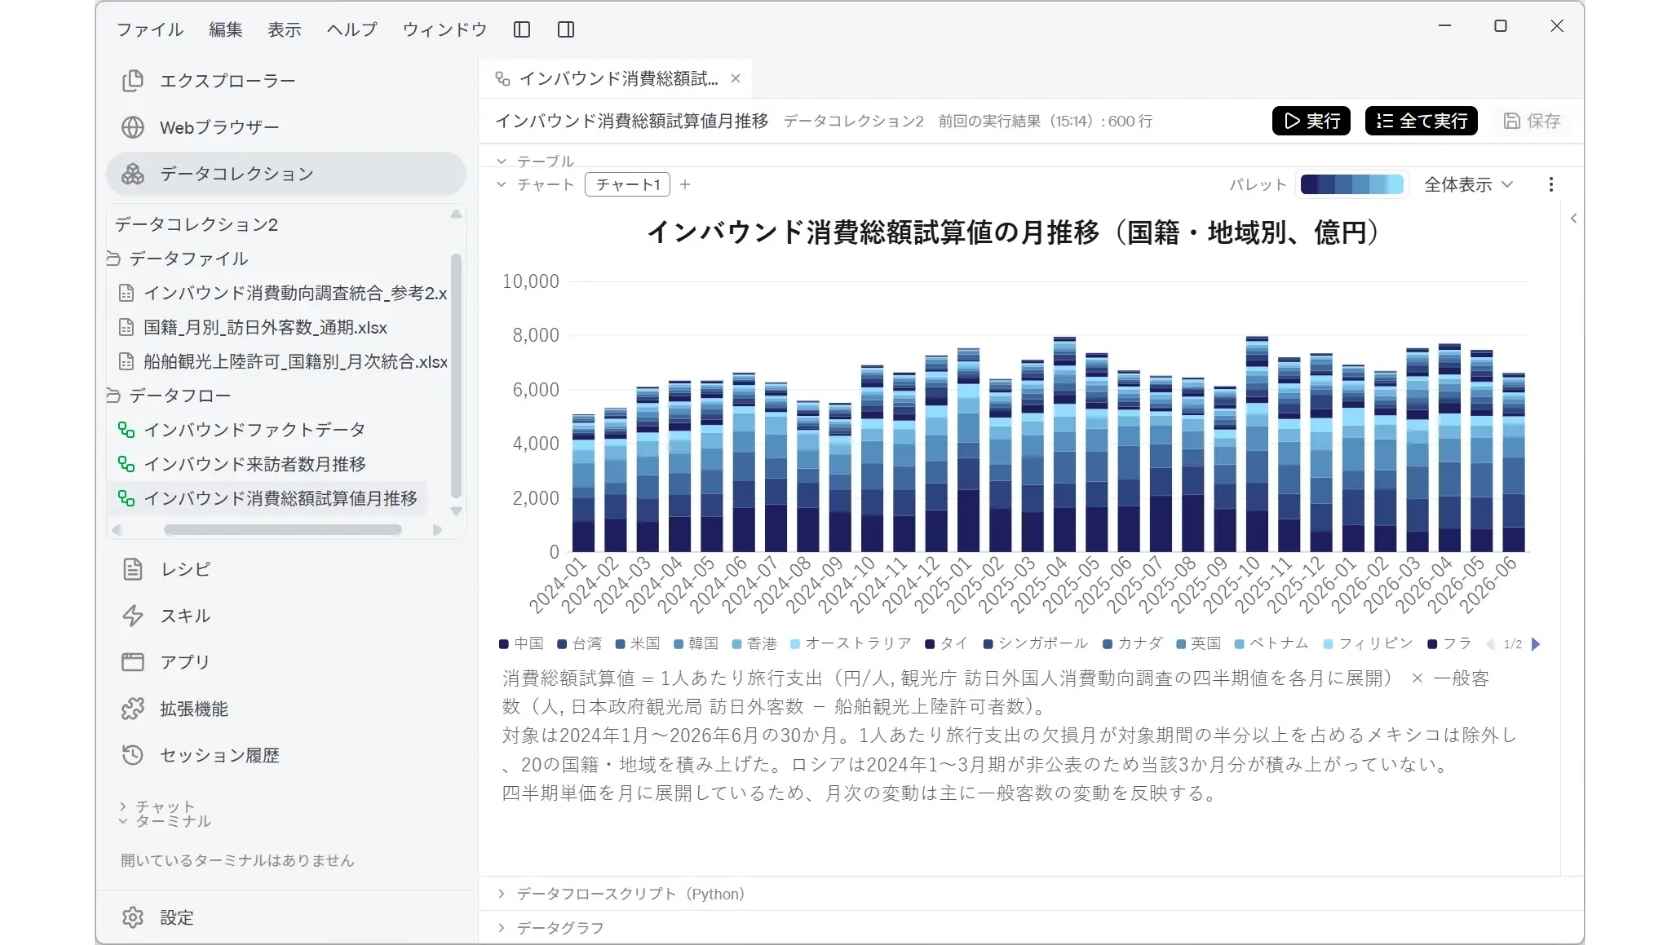
Task: Expand the チャット section
Action: 157,807
